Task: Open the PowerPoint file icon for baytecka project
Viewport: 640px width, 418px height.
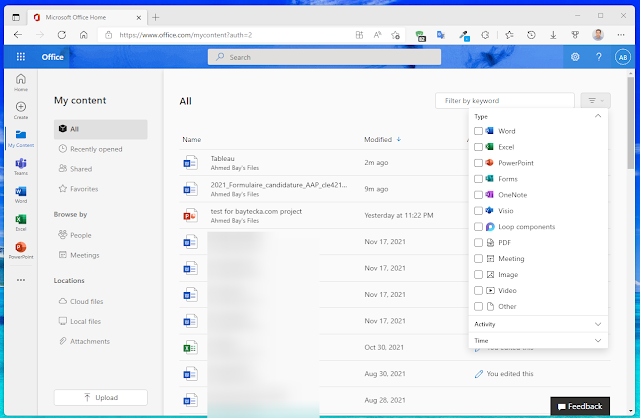Action: pyautogui.click(x=190, y=215)
